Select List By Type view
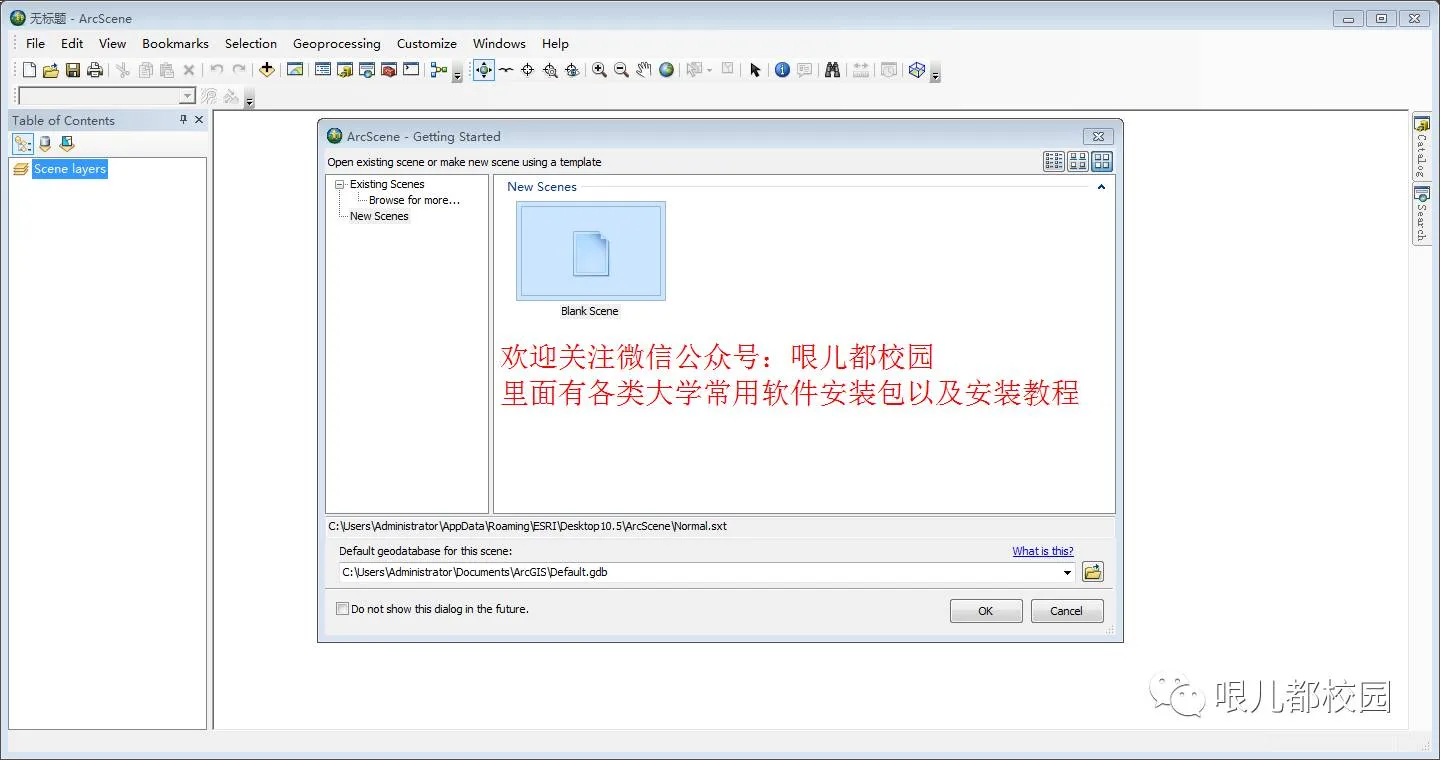 pos(67,144)
